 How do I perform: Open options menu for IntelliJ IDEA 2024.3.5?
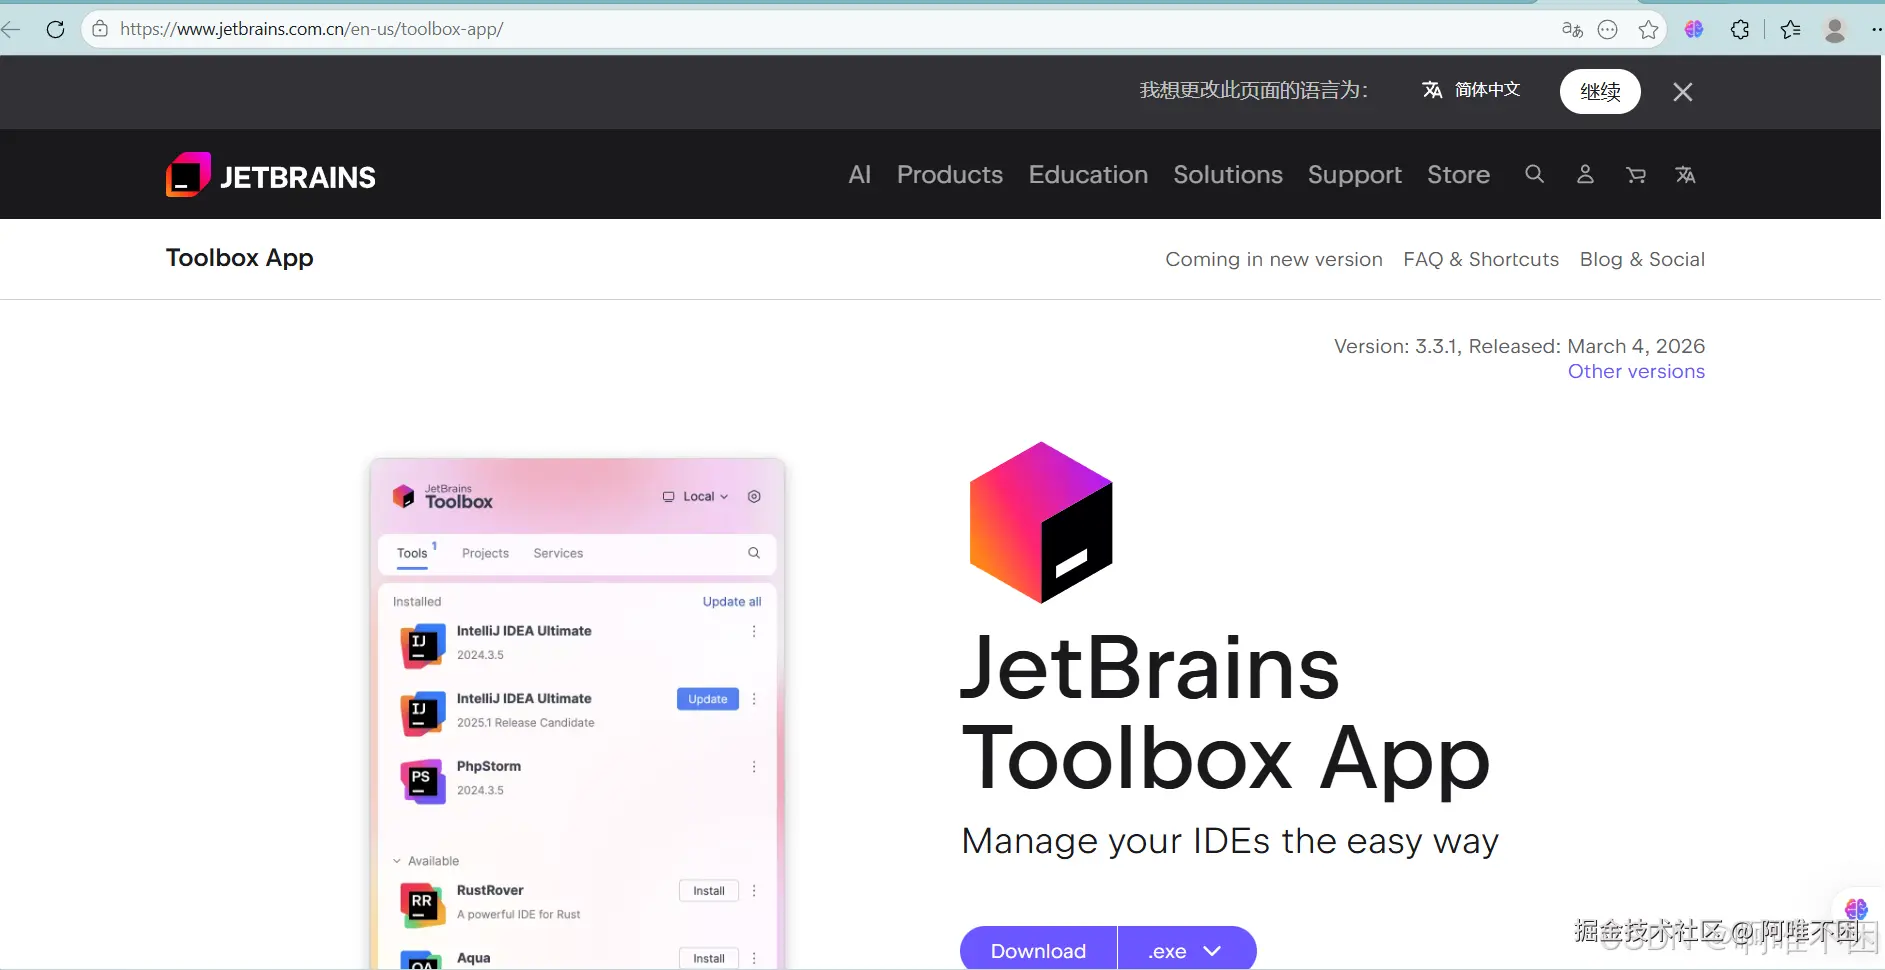click(x=754, y=632)
